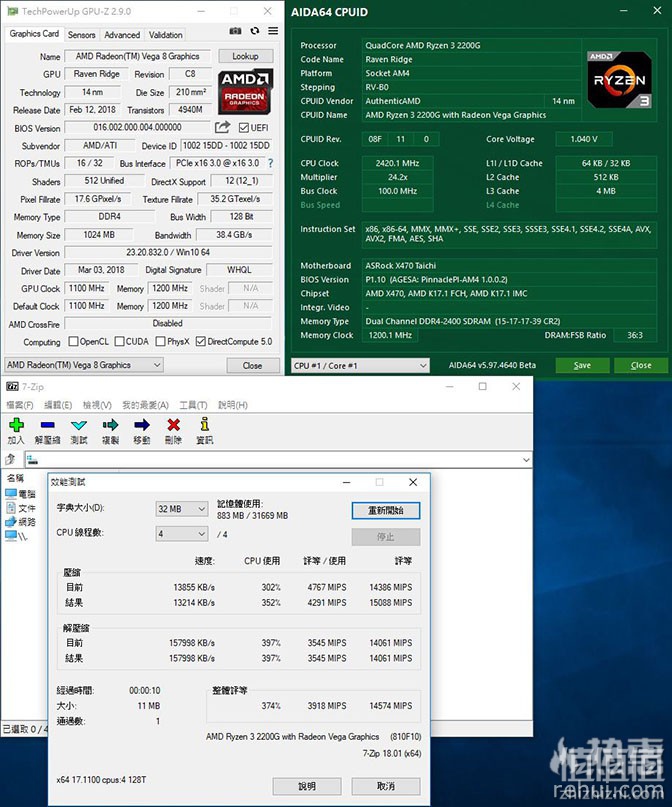Click the BIOS export share icon
Screen dimensions: 672x807
click(x=222, y=127)
